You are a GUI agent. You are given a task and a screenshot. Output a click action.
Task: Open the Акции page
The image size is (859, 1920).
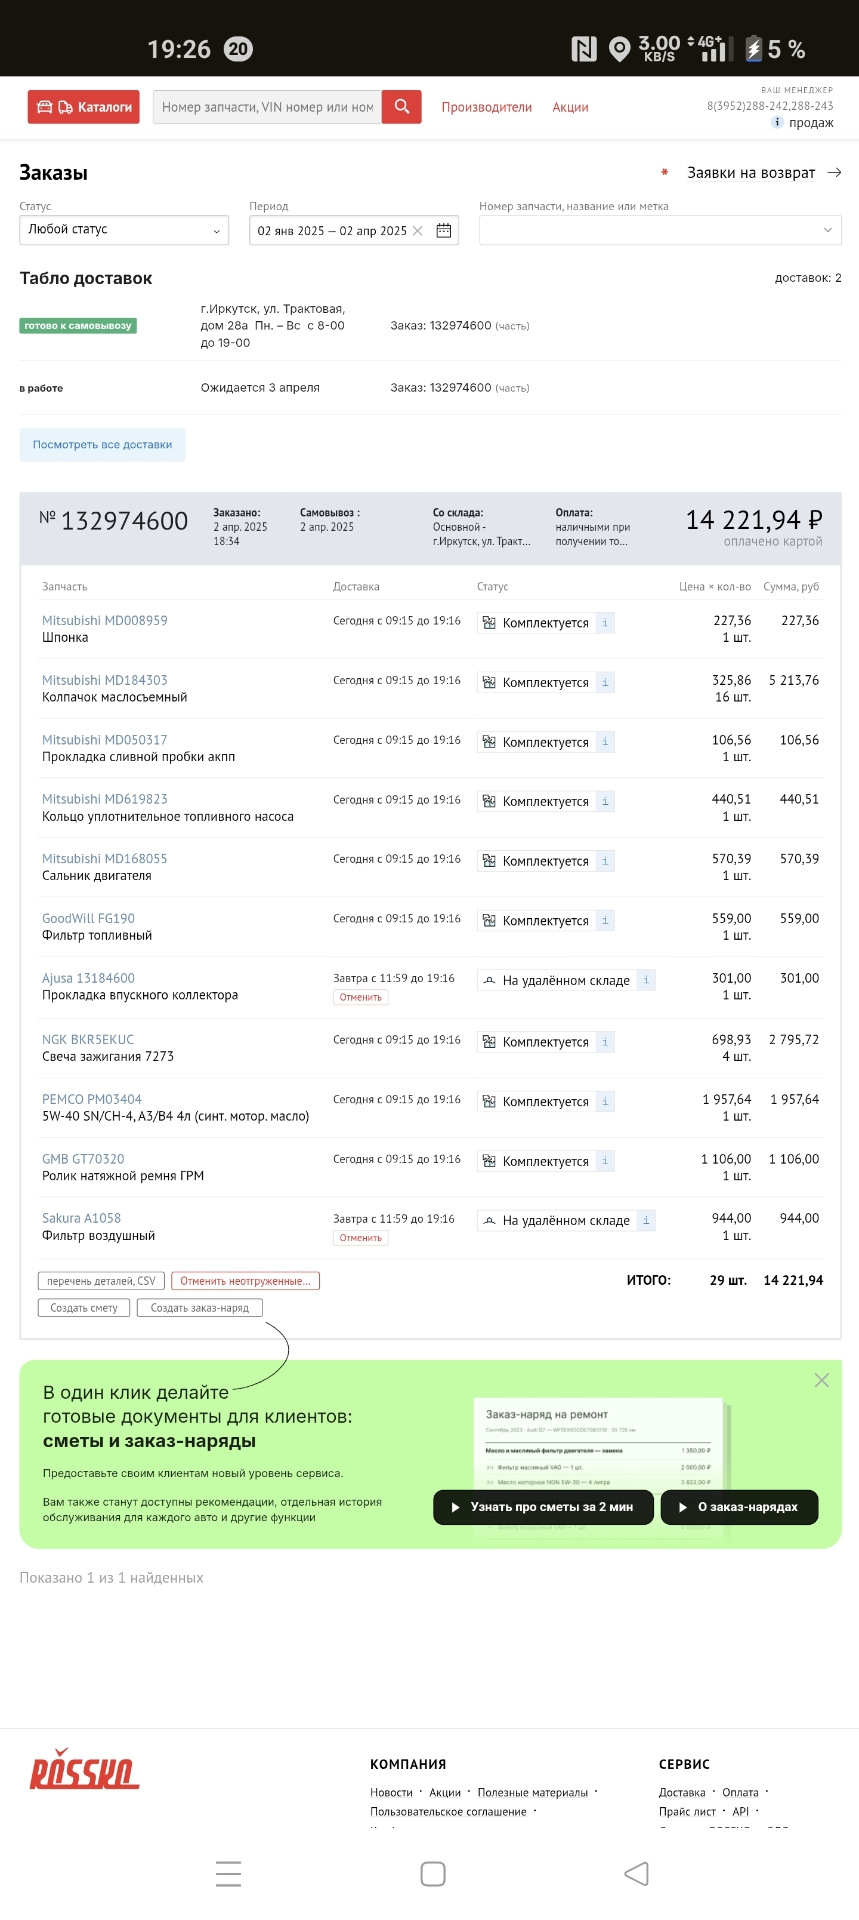[x=570, y=107]
